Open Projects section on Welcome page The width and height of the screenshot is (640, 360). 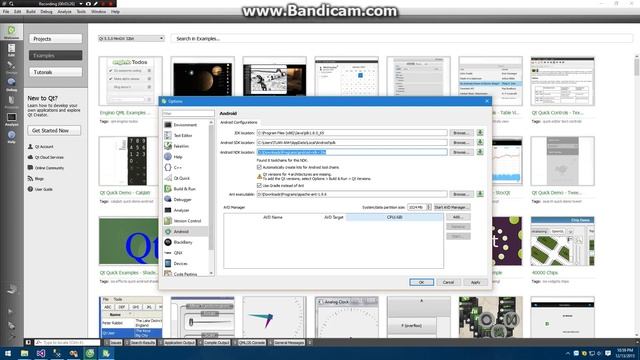tap(56, 39)
